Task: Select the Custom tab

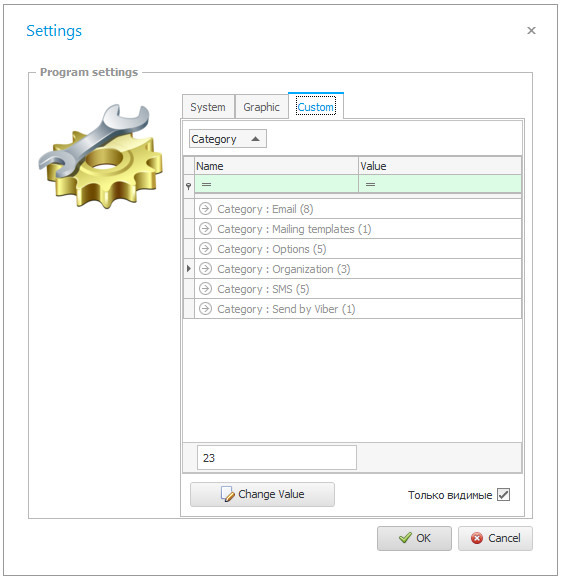Action: (316, 107)
